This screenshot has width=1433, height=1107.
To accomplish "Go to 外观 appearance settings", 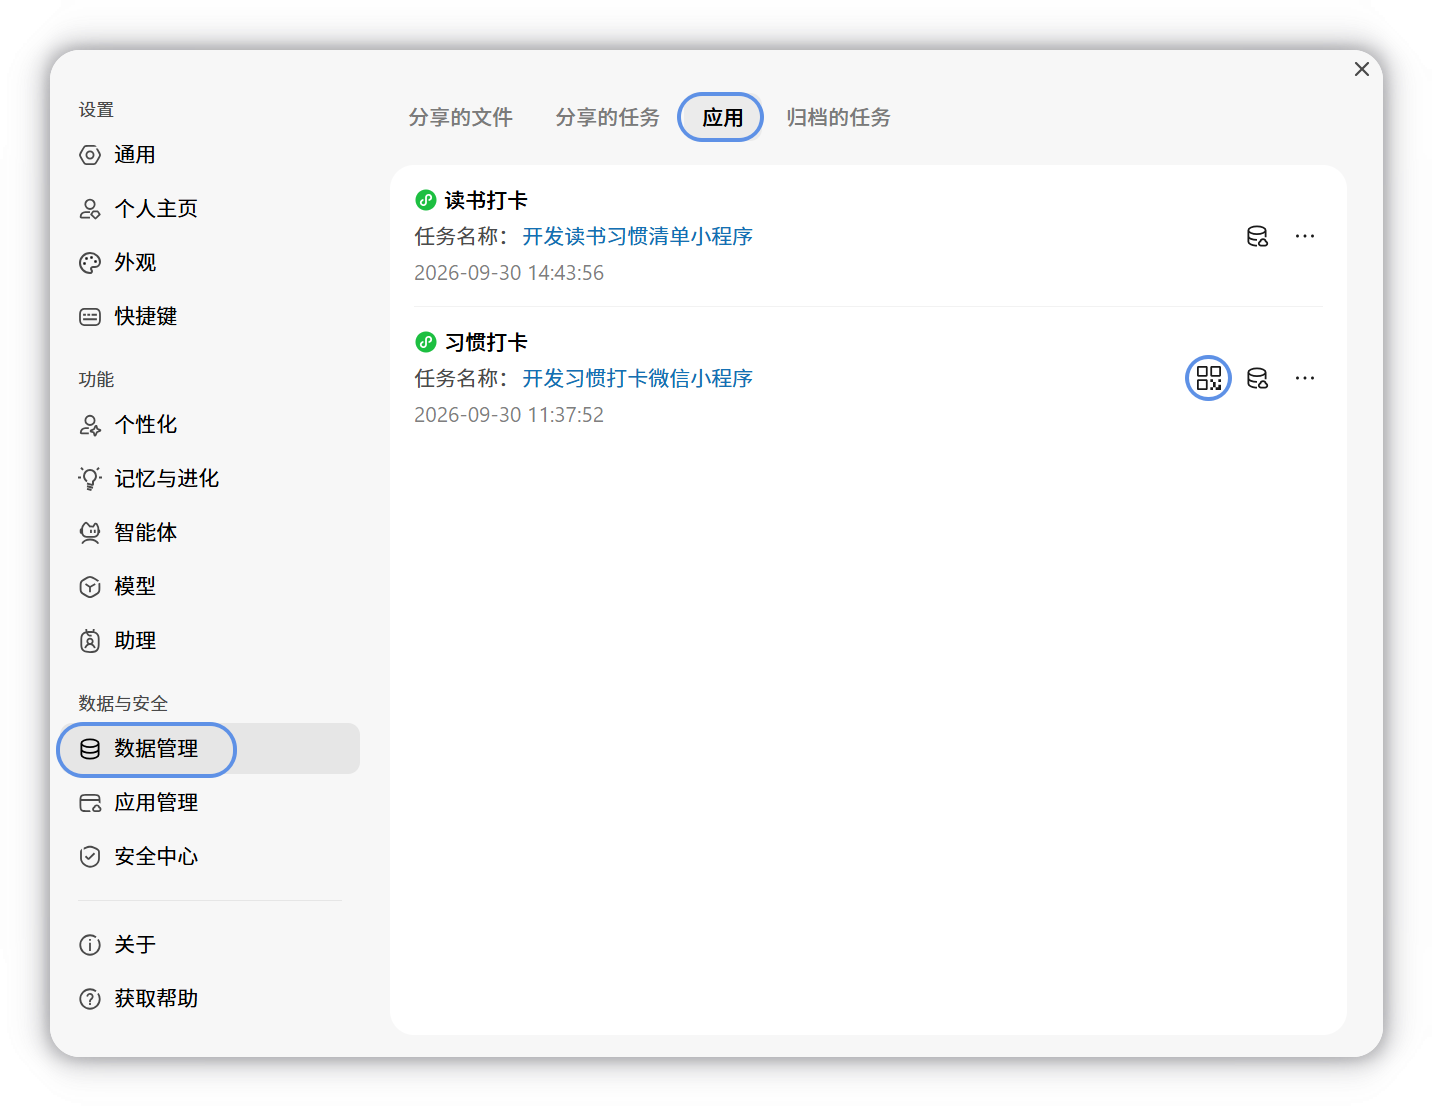I will [x=209, y=263].
